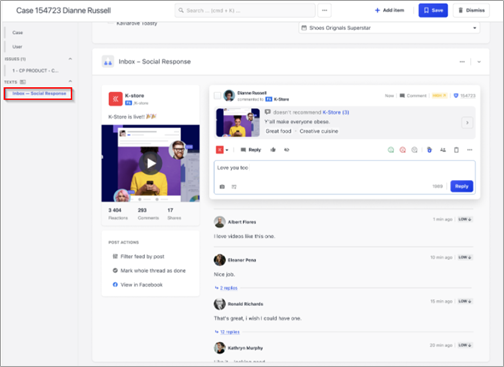Click the assign user icon in comment toolbar

pyautogui.click(x=443, y=150)
